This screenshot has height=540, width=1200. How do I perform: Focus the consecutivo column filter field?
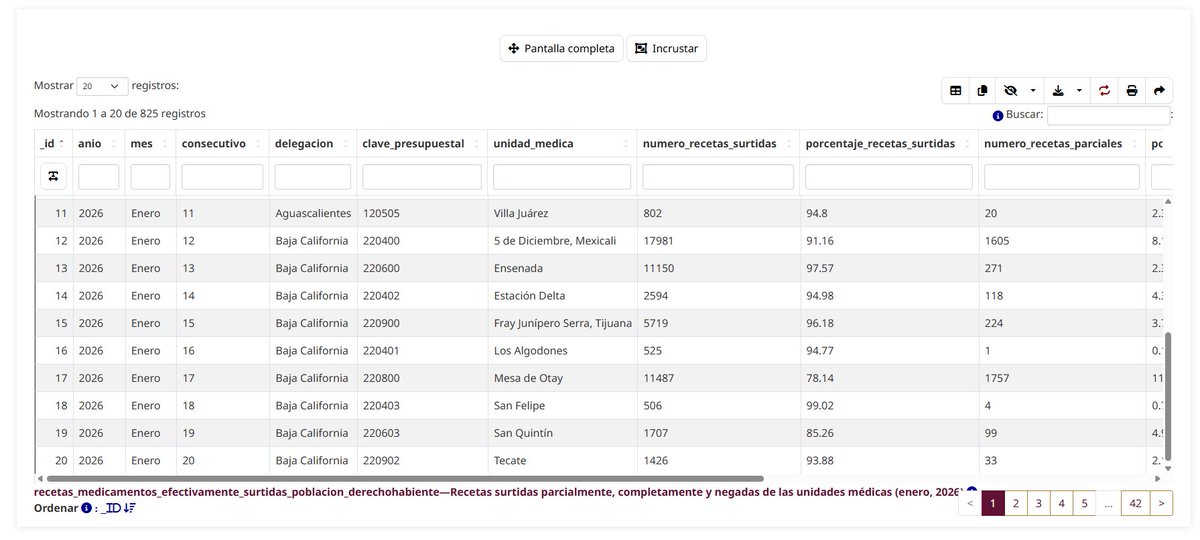tap(222, 176)
